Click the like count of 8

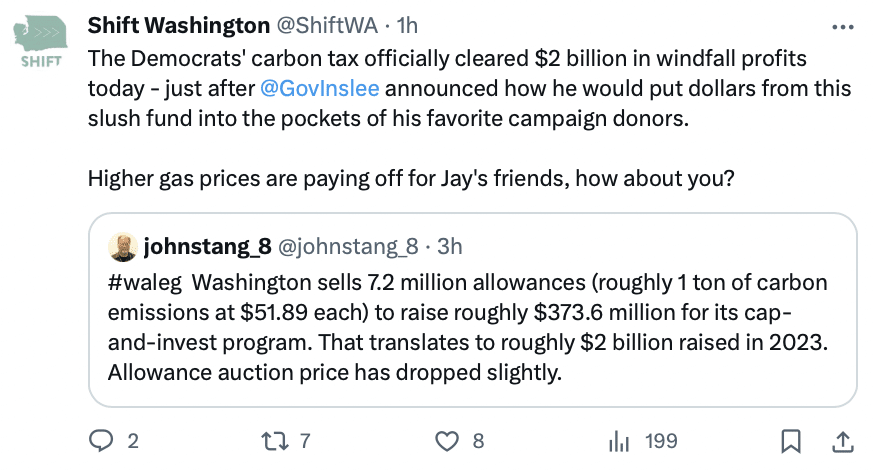click(478, 440)
